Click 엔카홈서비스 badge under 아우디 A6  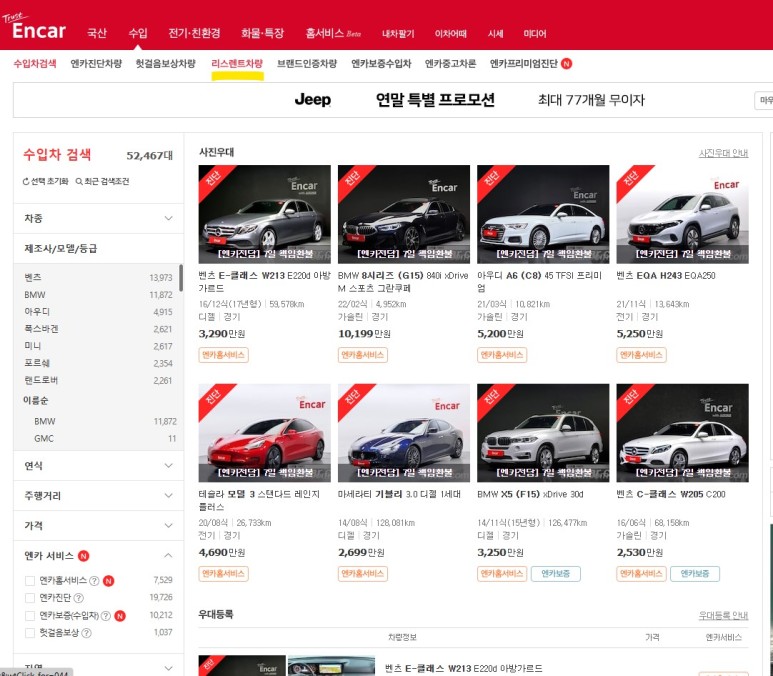[x=502, y=355]
